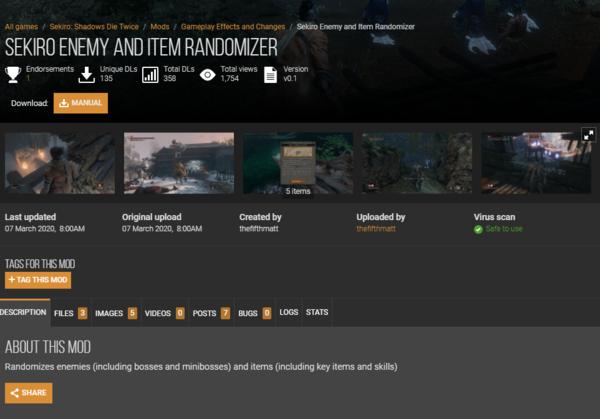
Task: Switch to the Description tab
Action: (x=24, y=313)
